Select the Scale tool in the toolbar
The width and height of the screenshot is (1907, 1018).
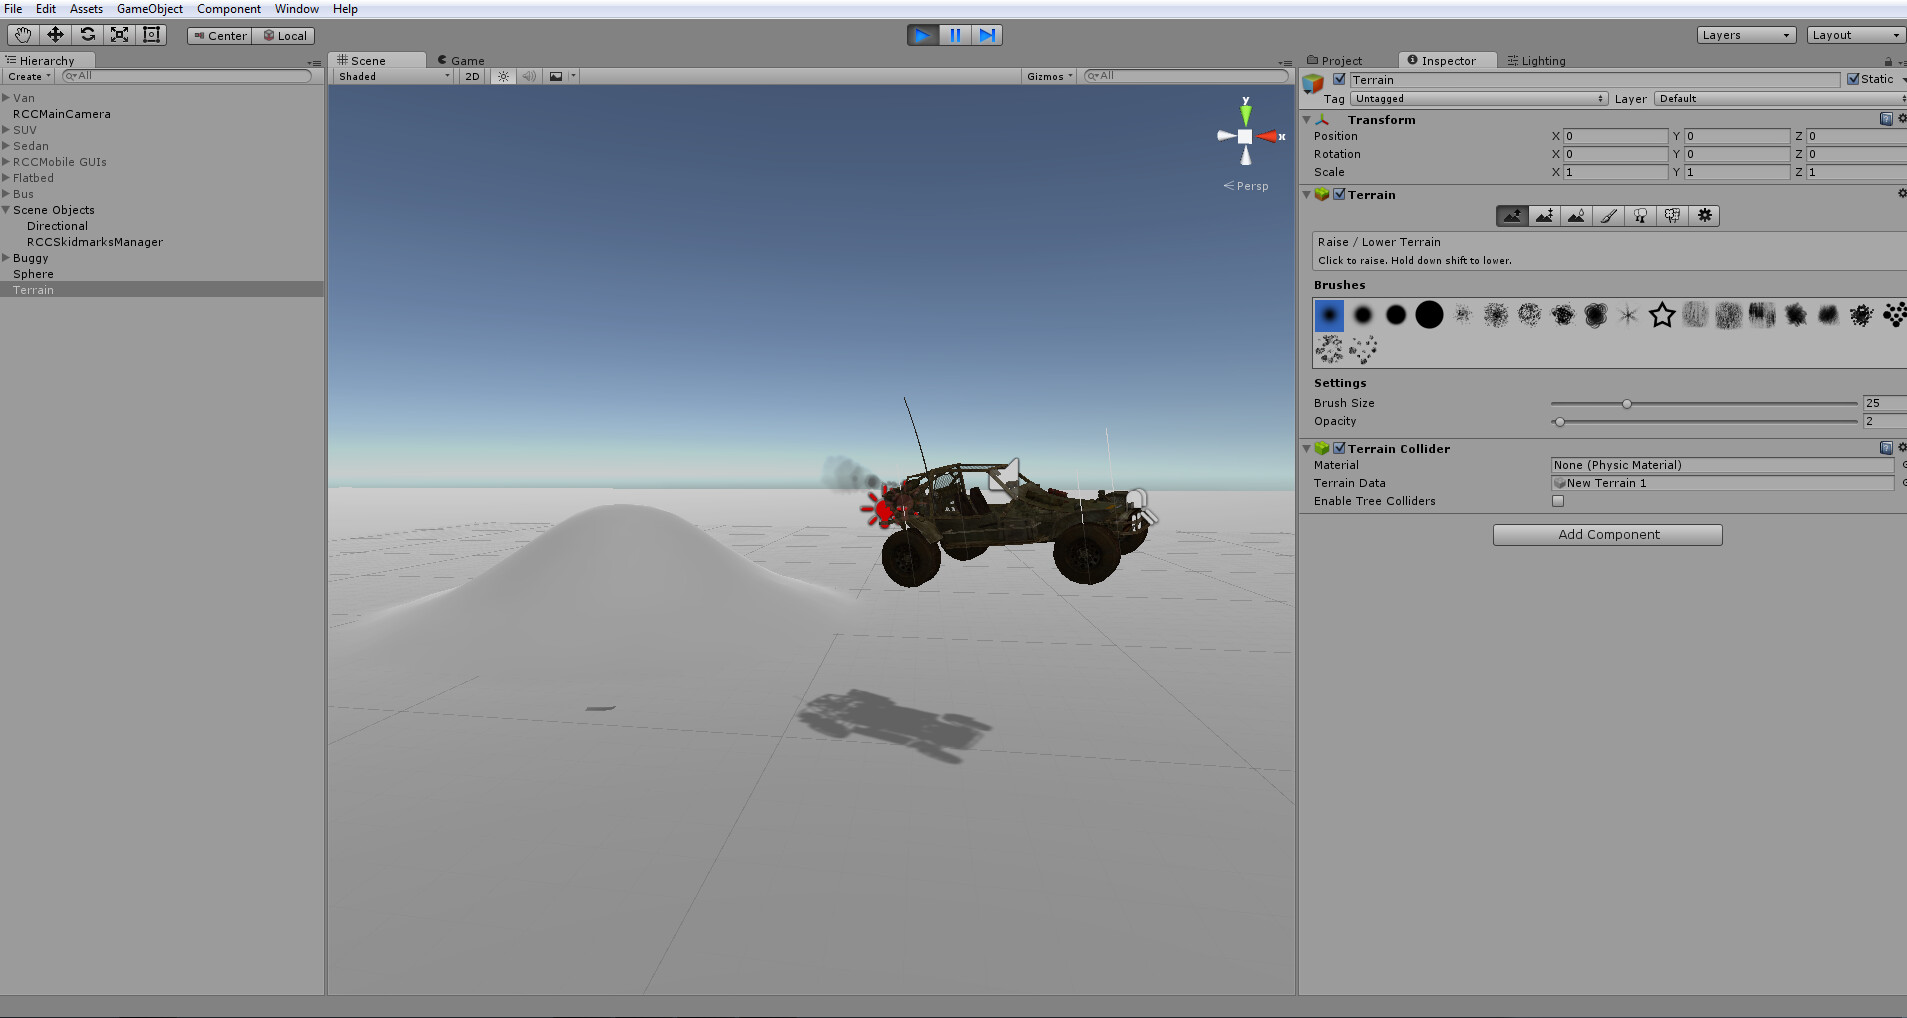pos(119,34)
